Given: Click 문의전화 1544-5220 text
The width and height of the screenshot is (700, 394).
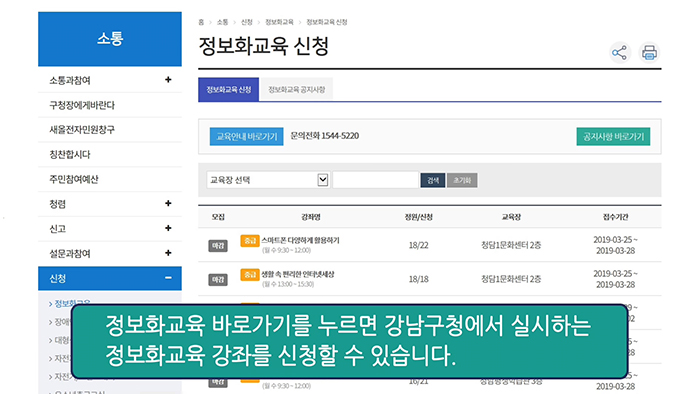Looking at the screenshot, I should click(325, 136).
